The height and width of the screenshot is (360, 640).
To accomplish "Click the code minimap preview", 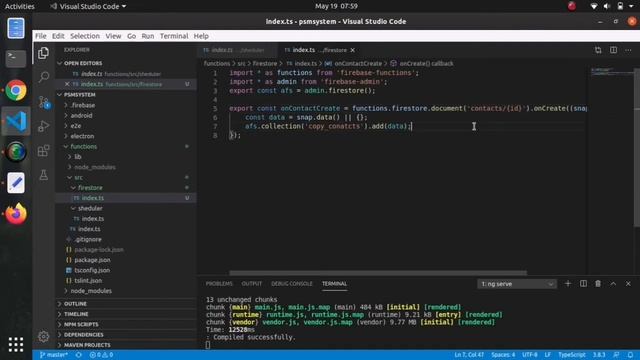I will click(612, 72).
